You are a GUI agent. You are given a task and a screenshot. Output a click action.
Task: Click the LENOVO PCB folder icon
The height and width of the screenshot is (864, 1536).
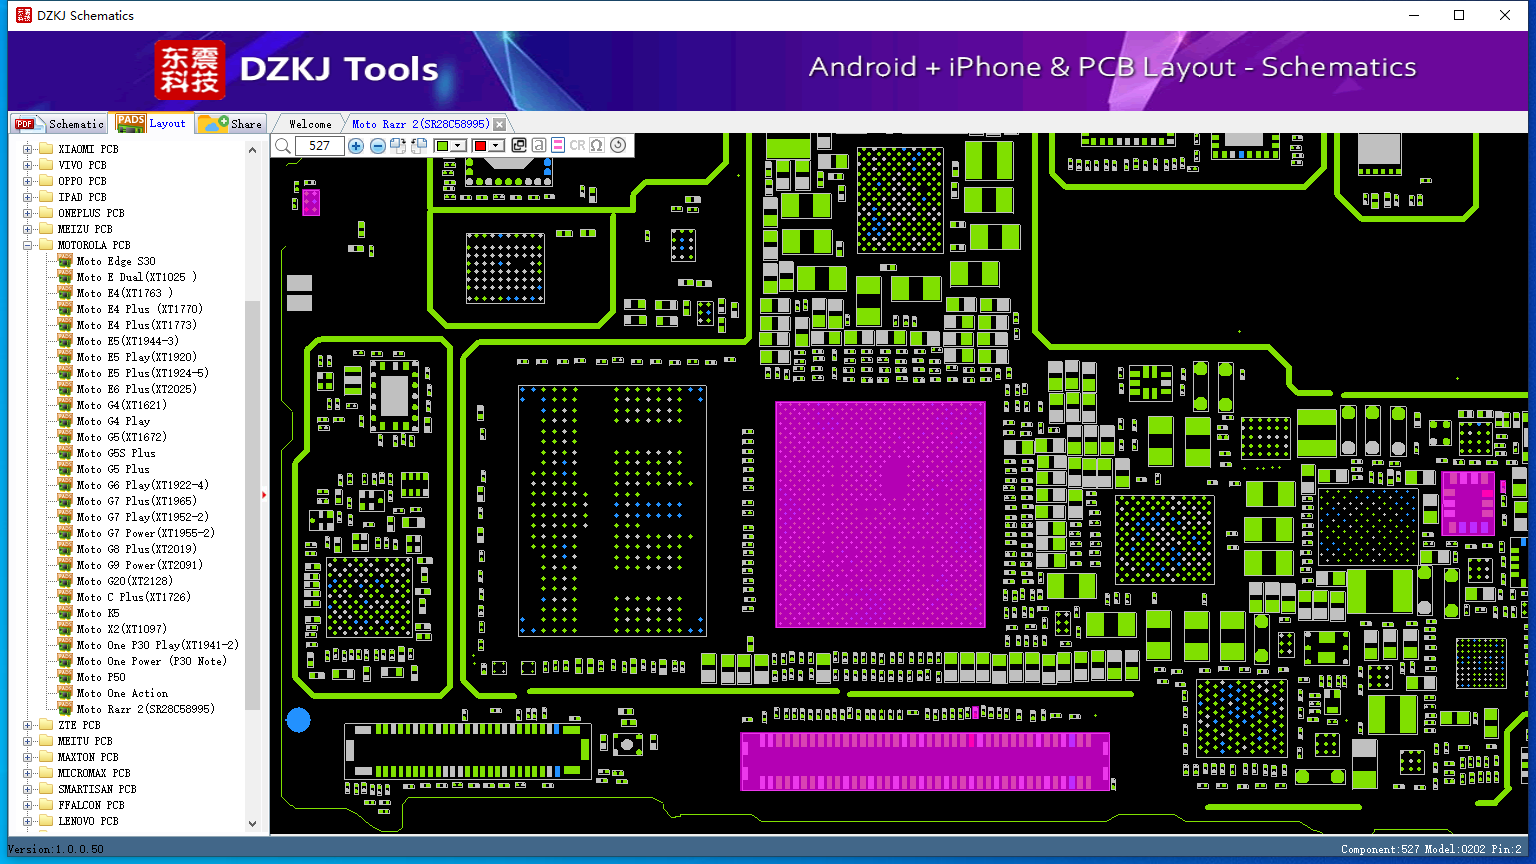point(45,821)
